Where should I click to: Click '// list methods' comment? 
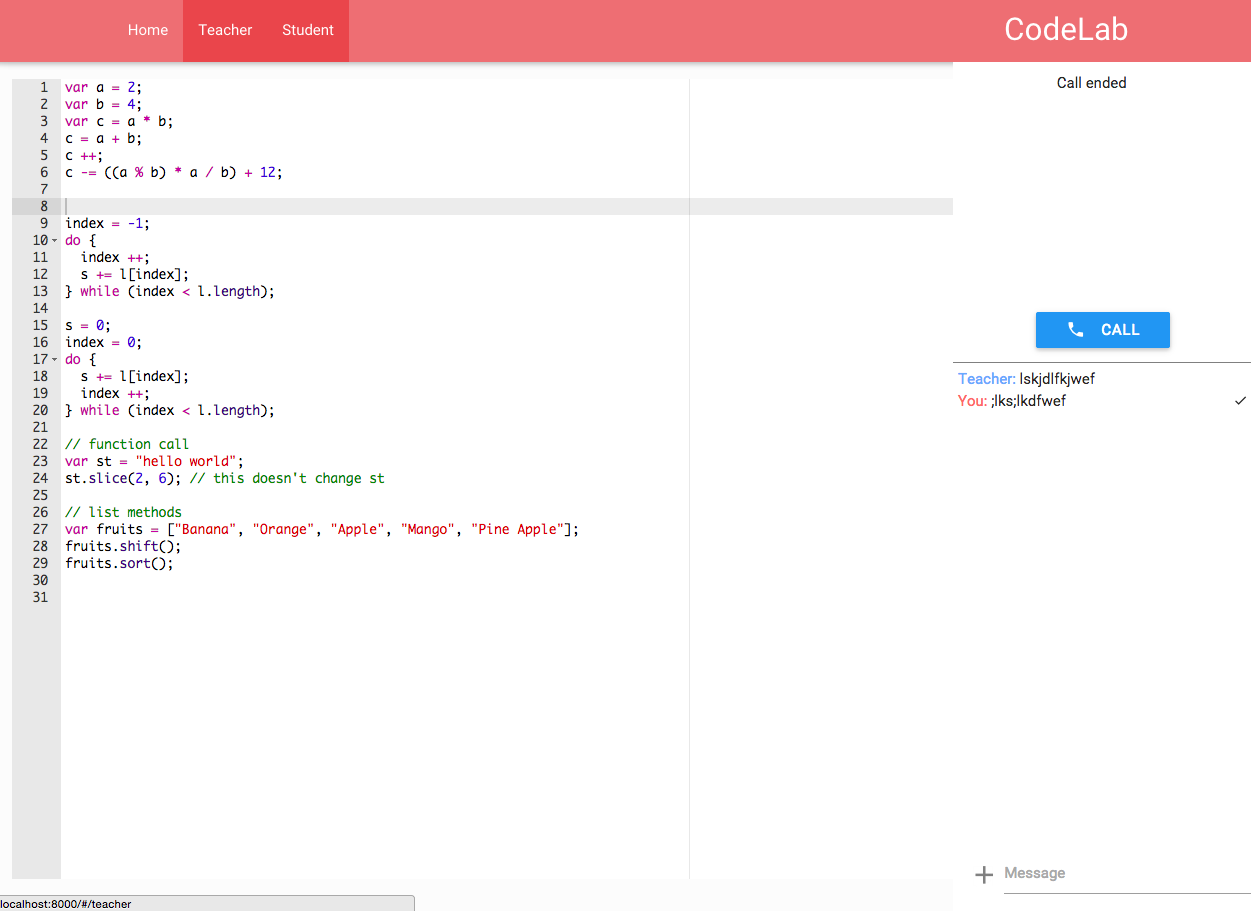pos(123,513)
